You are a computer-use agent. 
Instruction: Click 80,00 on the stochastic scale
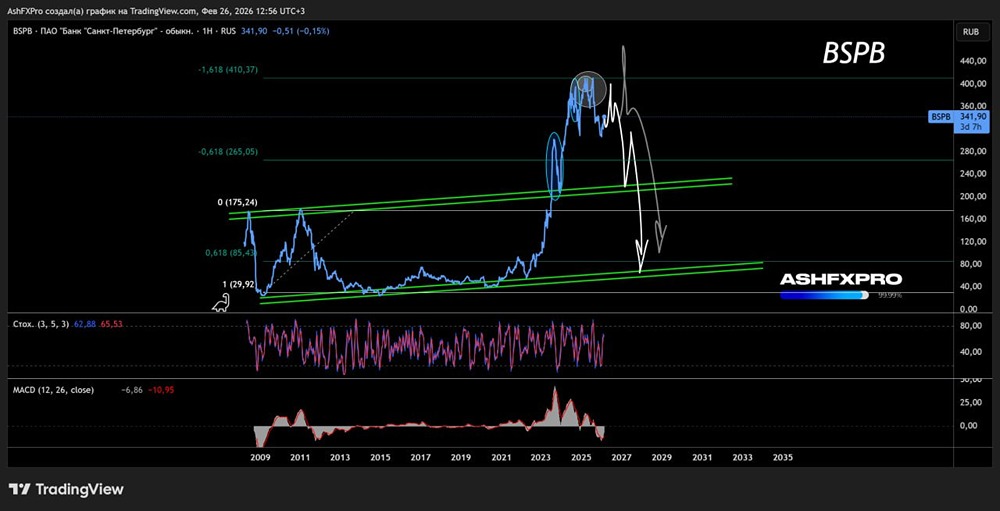[x=970, y=326]
